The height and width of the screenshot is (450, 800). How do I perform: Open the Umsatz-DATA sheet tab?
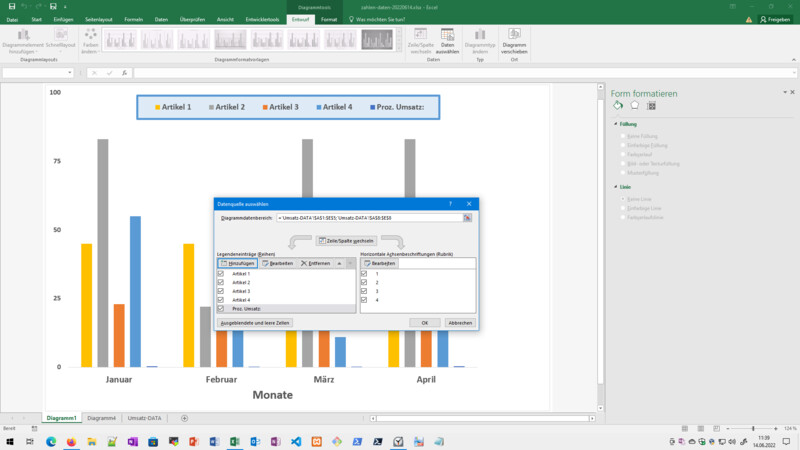coord(144,418)
